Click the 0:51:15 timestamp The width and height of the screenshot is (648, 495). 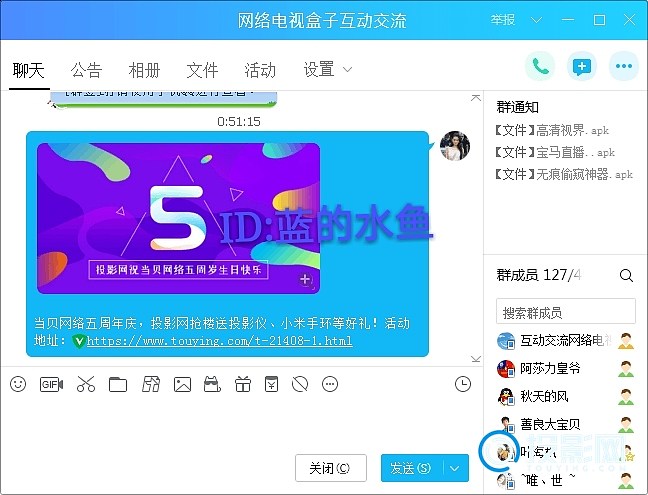(239, 121)
